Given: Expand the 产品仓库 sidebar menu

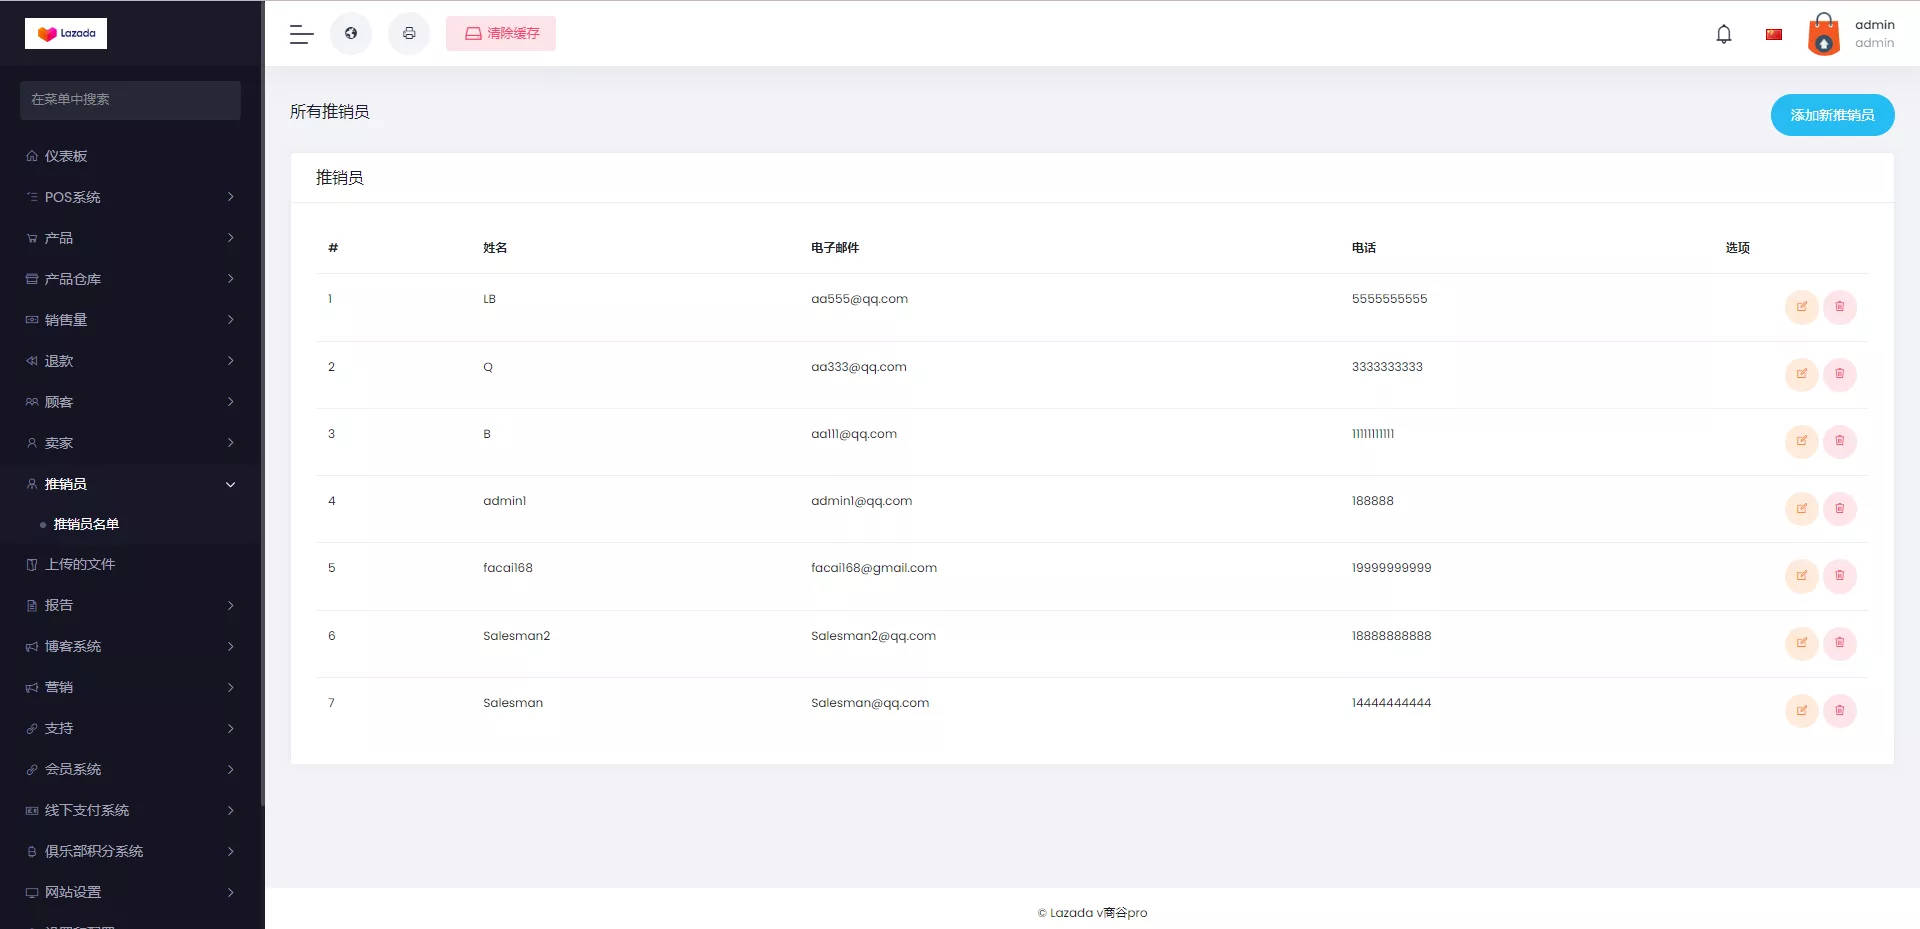Looking at the screenshot, I should 130,279.
